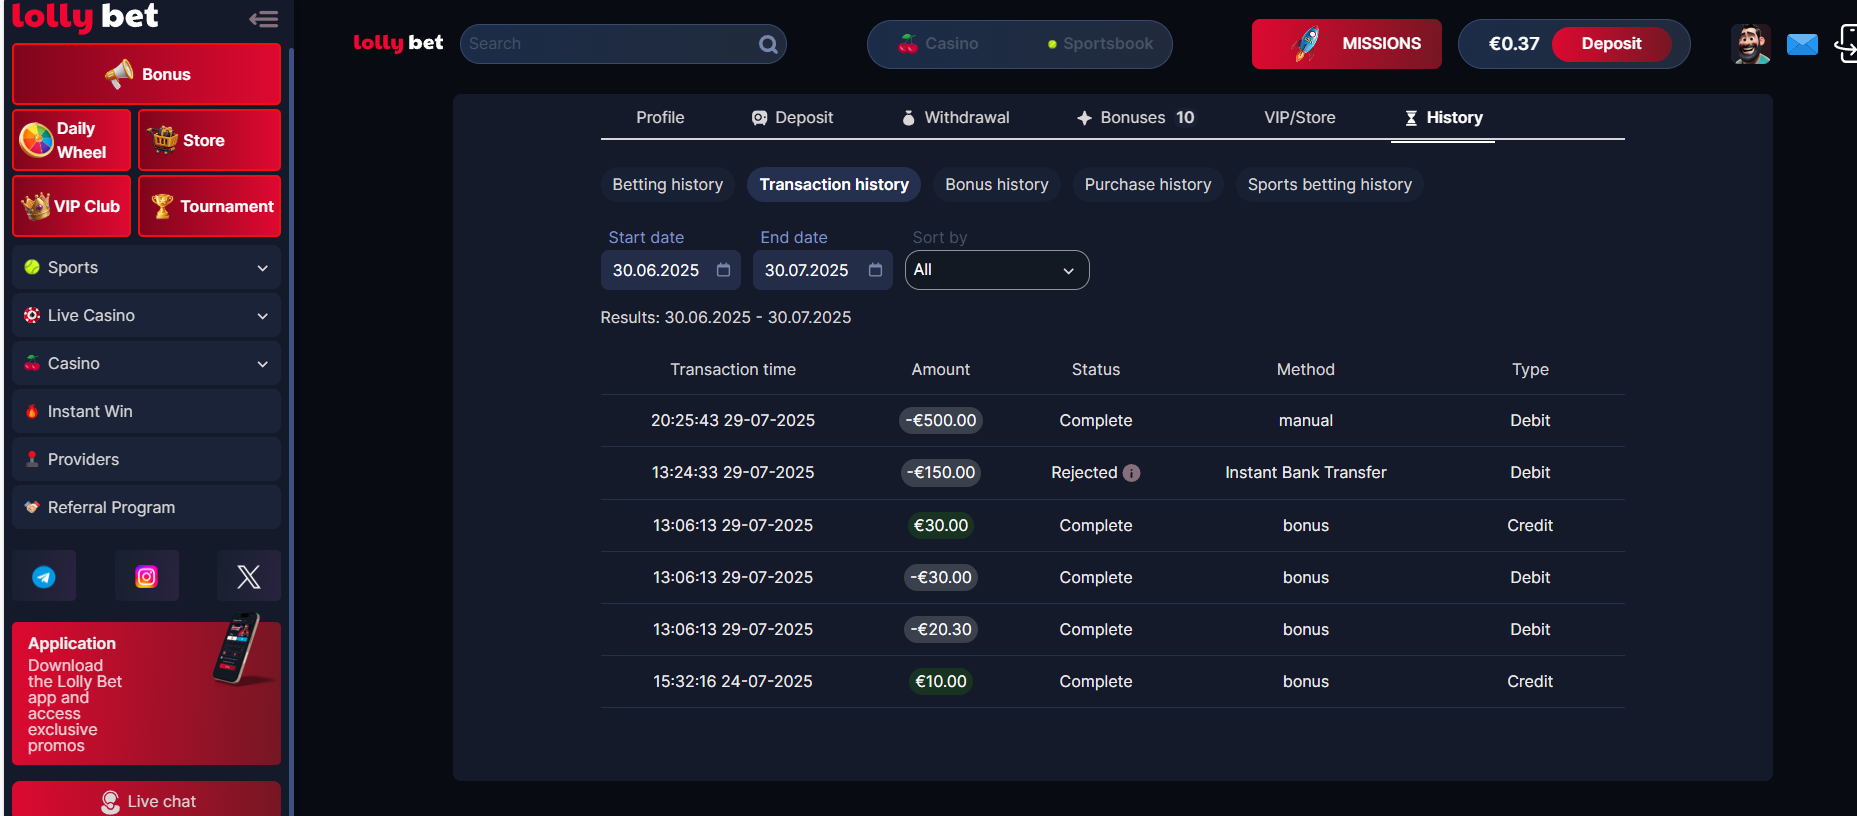Collapse the sidebar menu

point(263,18)
